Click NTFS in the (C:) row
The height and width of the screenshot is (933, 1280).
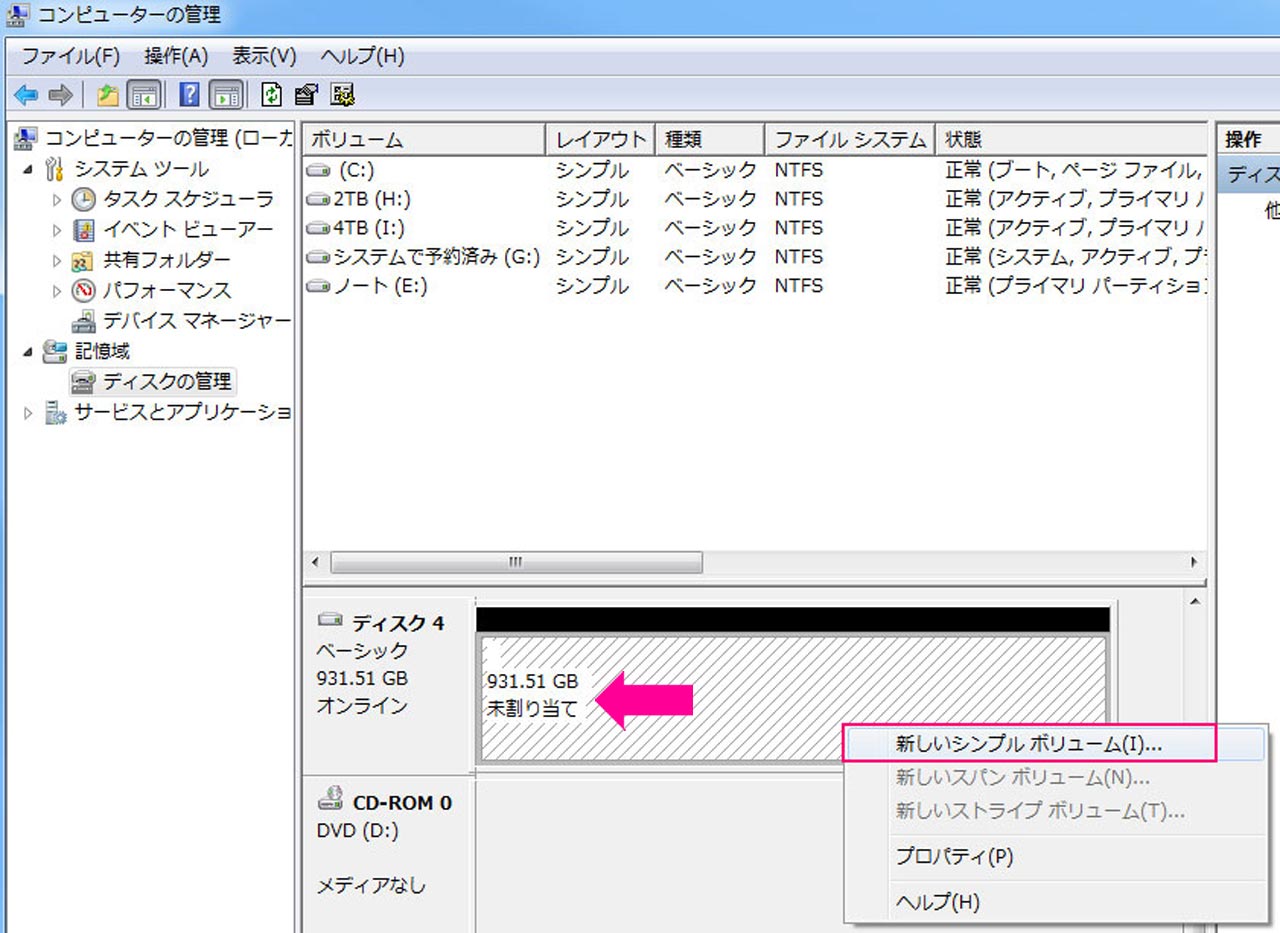(x=799, y=170)
